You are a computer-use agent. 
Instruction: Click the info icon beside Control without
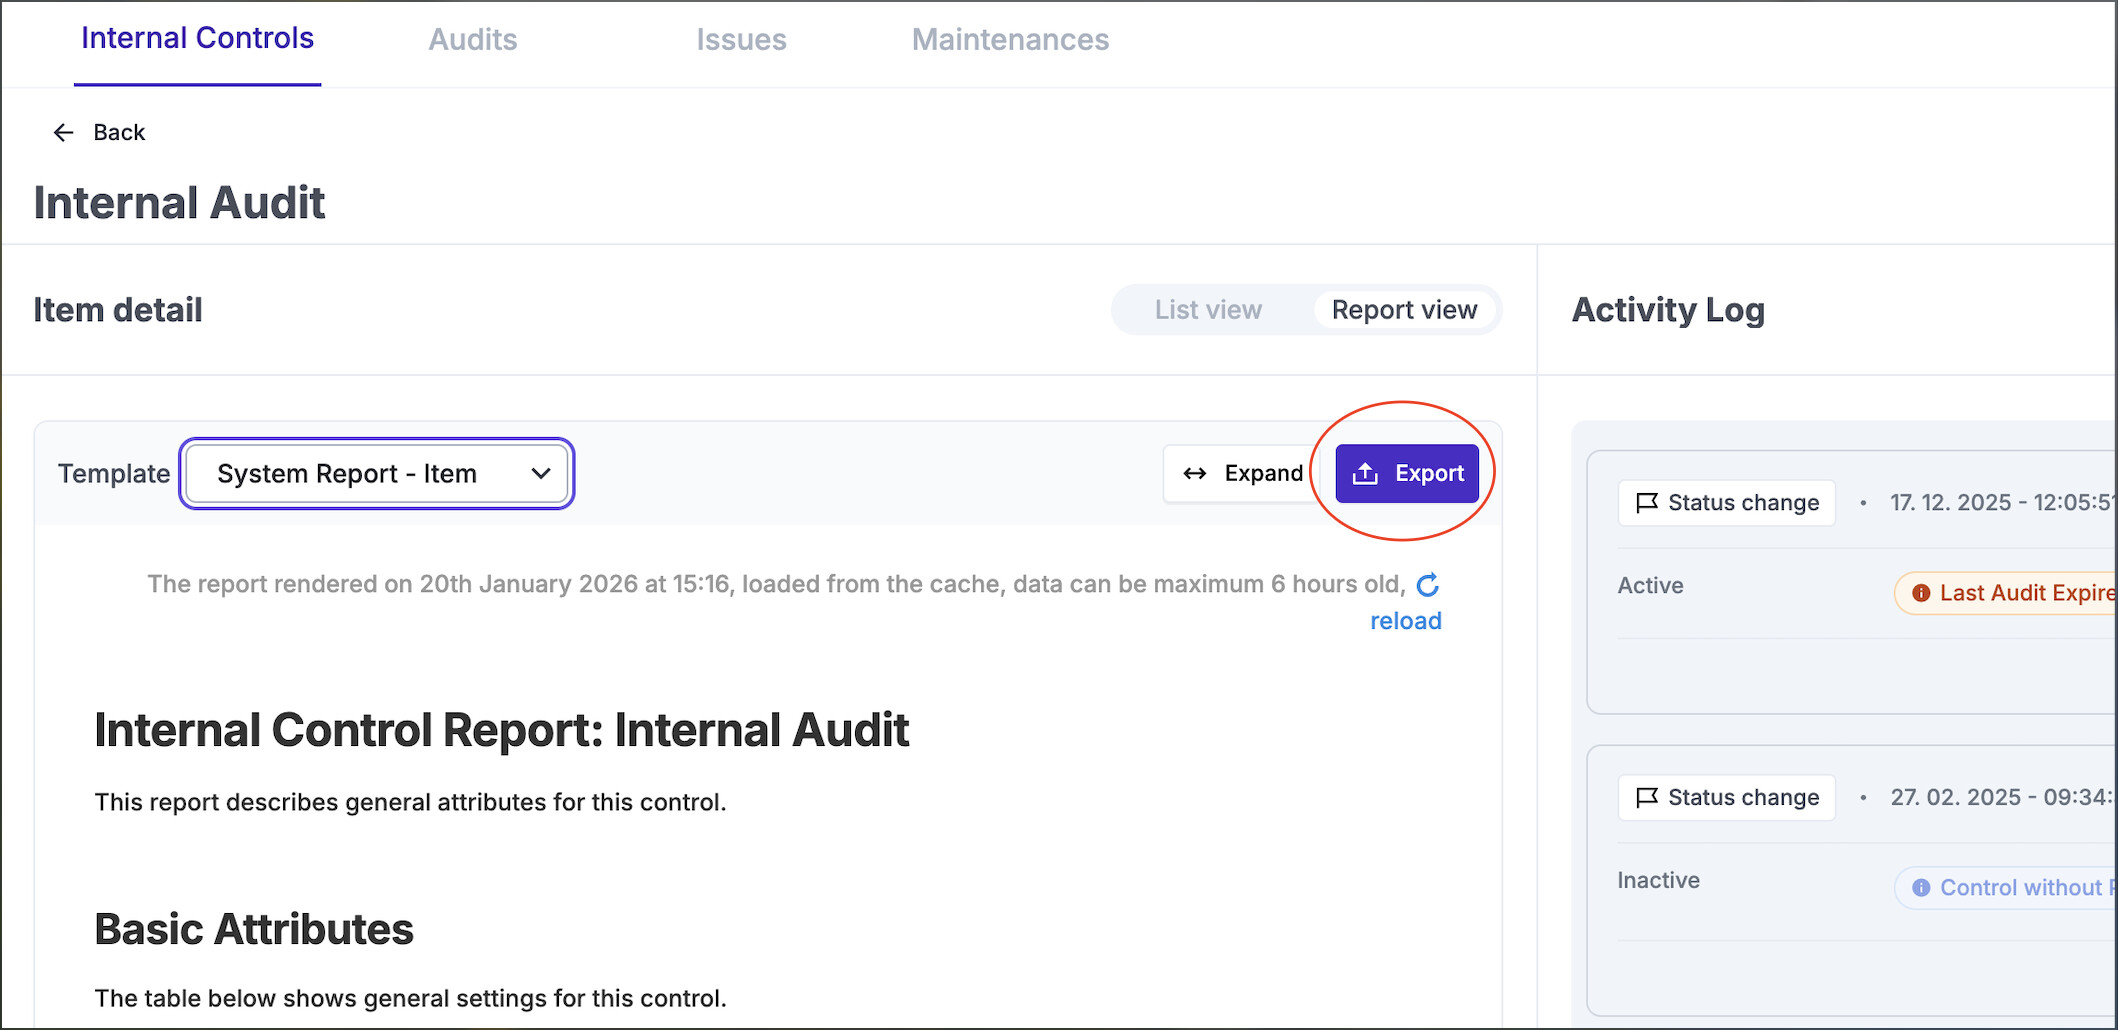1920,888
